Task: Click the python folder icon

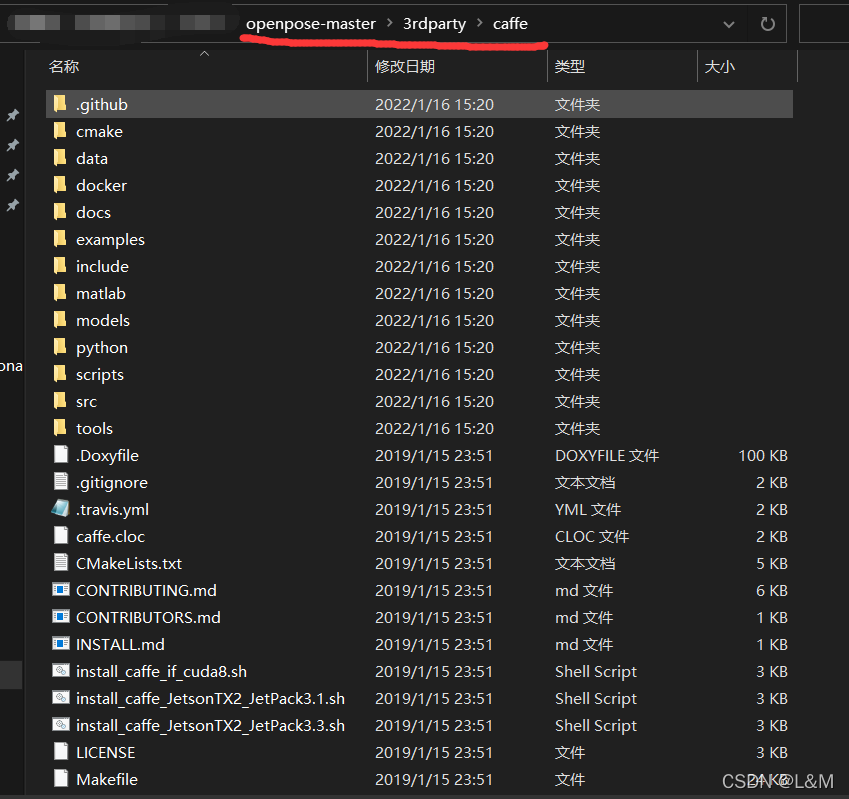Action: pos(60,346)
